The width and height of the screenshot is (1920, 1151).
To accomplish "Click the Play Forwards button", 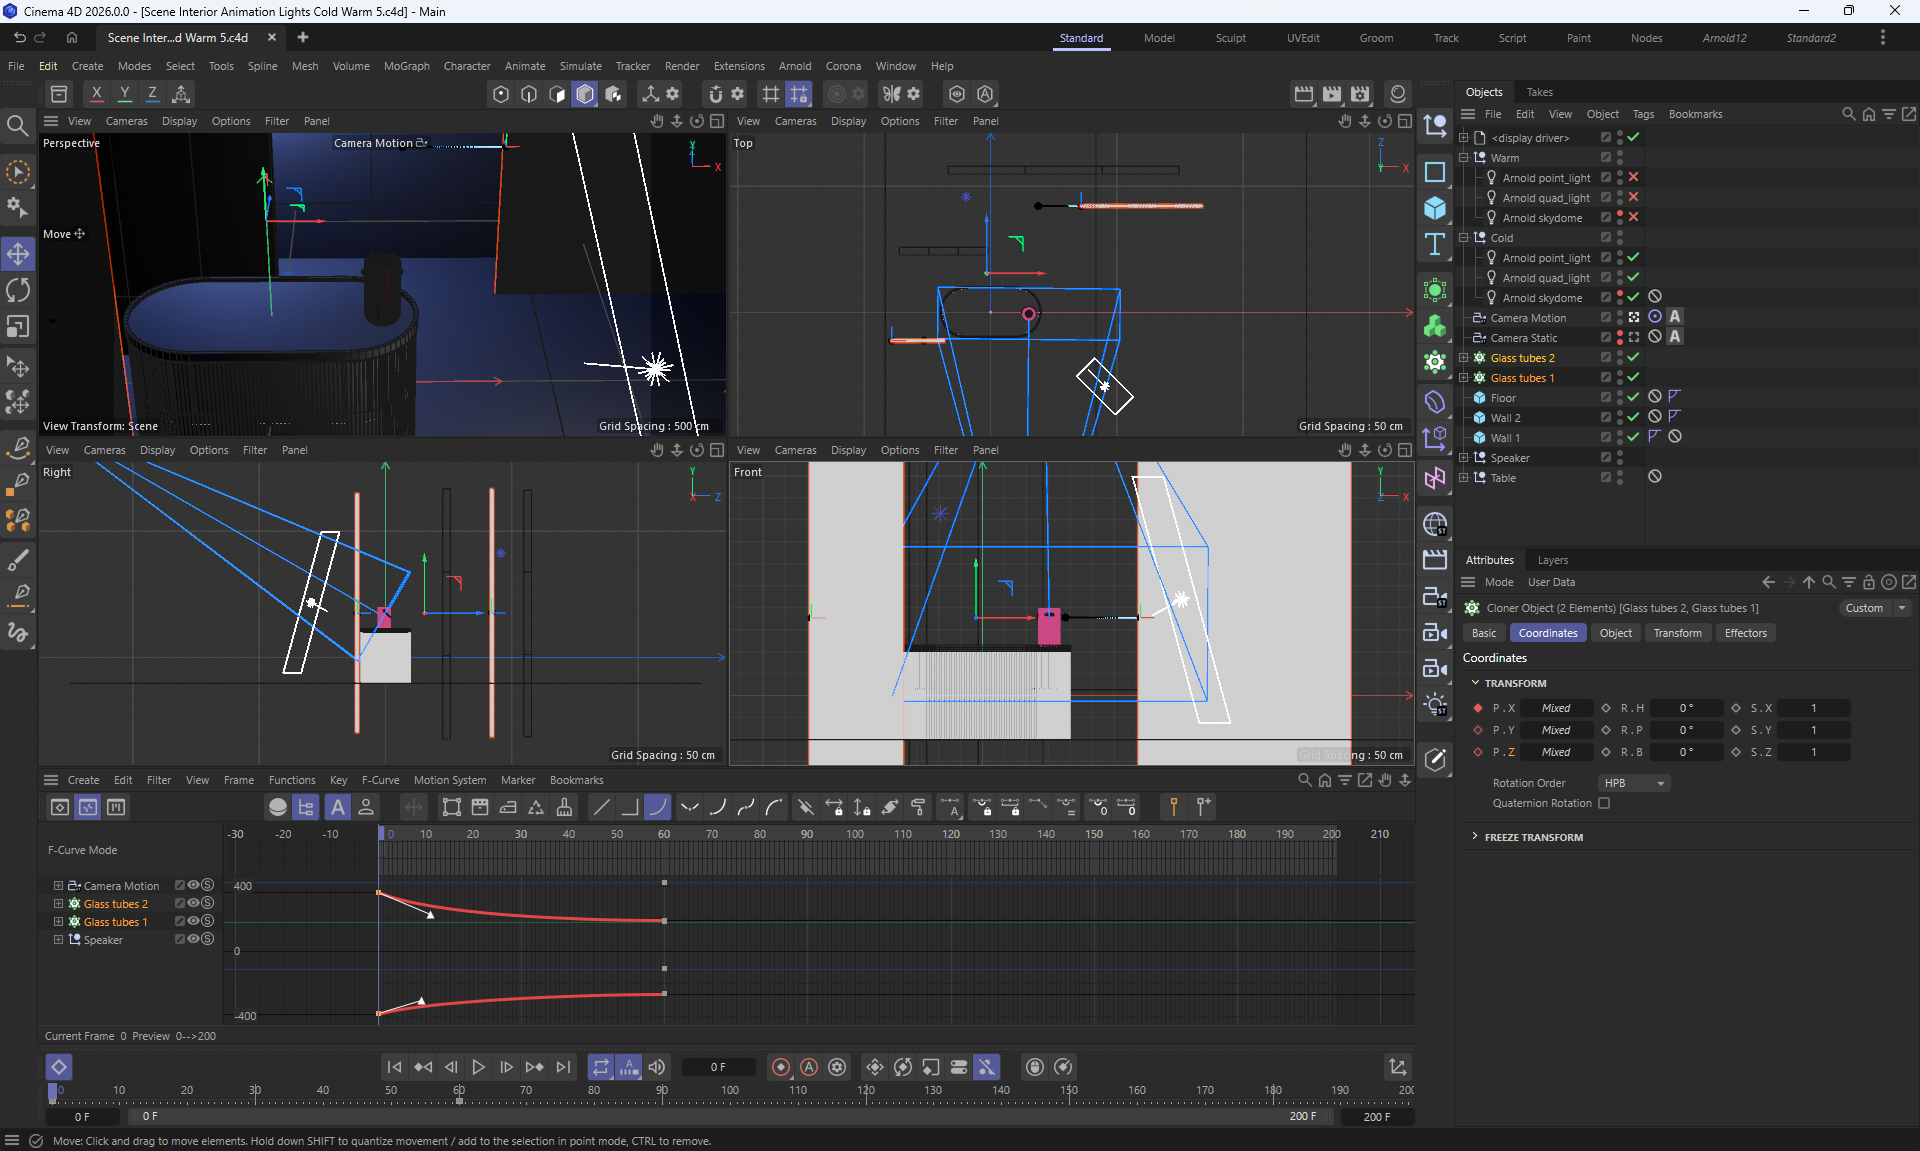I will point(478,1067).
